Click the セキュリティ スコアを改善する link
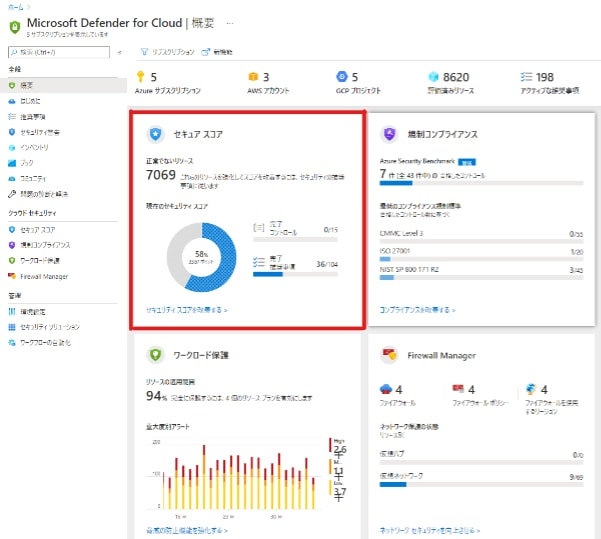601x539 pixels. point(187,310)
